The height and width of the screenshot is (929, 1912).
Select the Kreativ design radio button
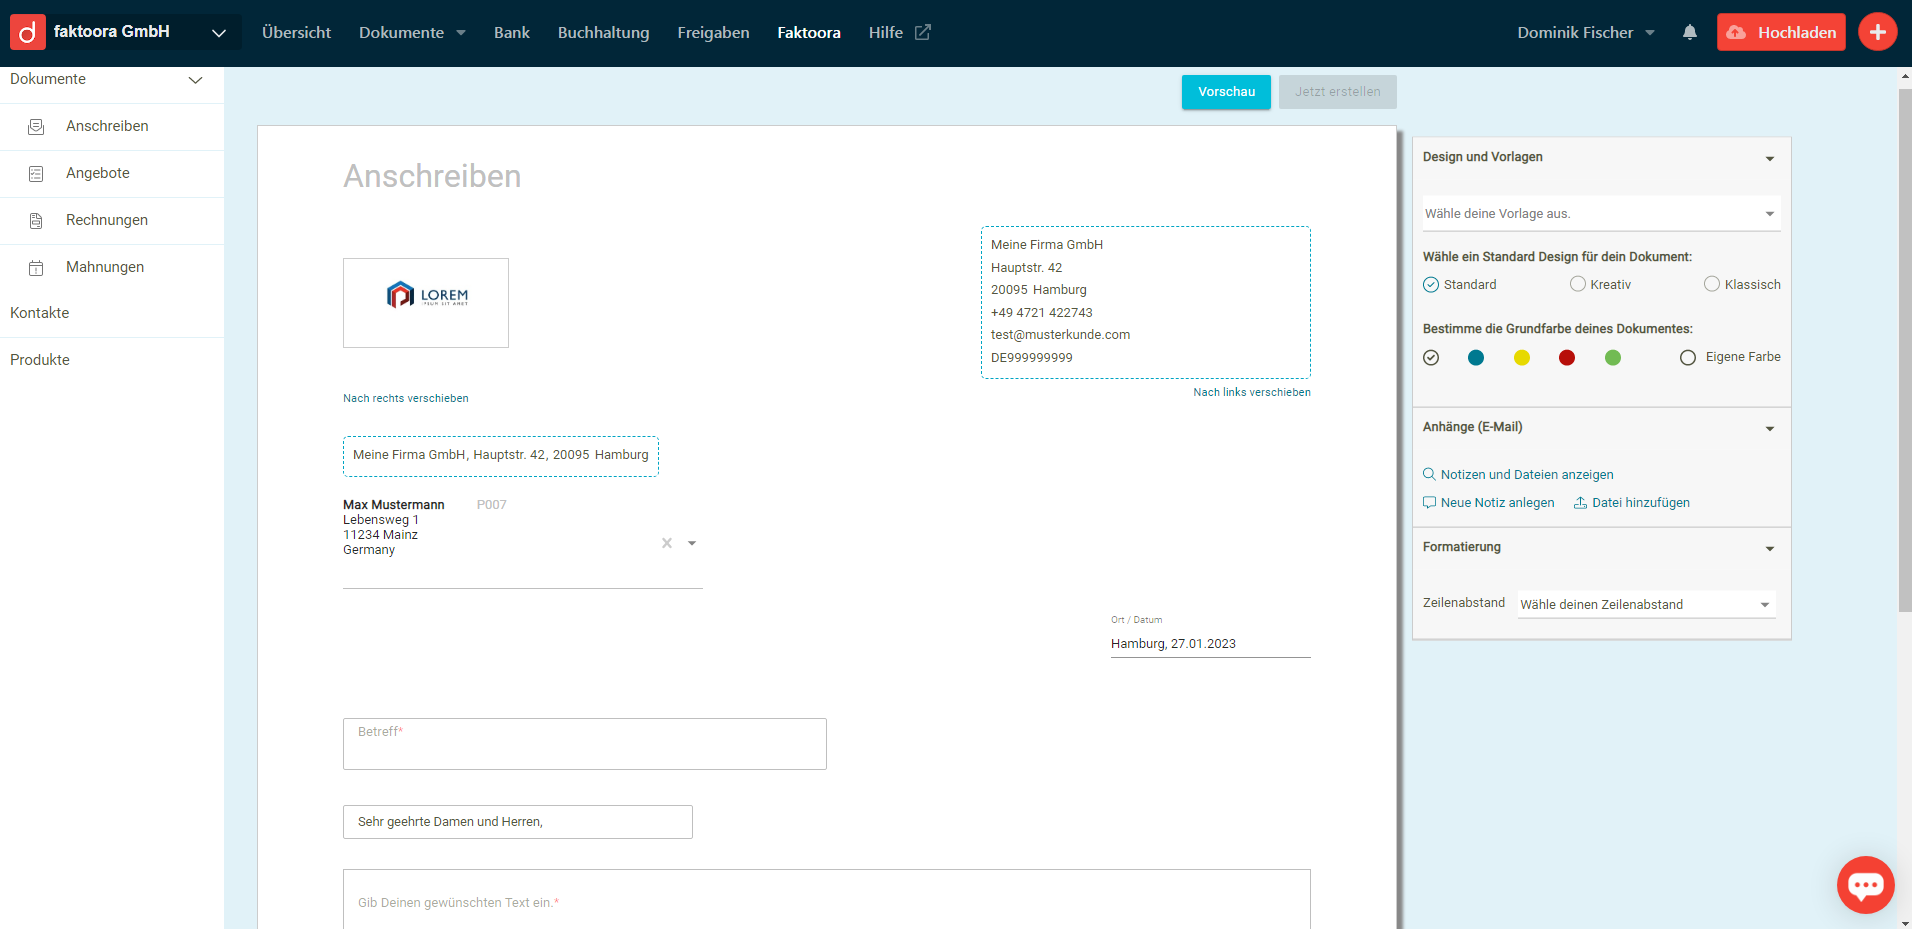point(1578,284)
